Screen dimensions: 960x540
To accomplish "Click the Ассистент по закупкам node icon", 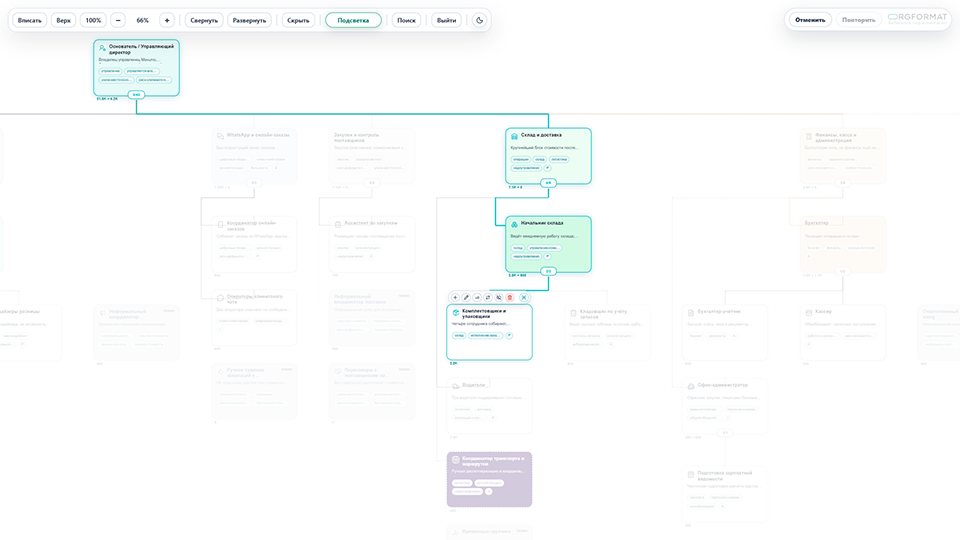I will [338, 224].
